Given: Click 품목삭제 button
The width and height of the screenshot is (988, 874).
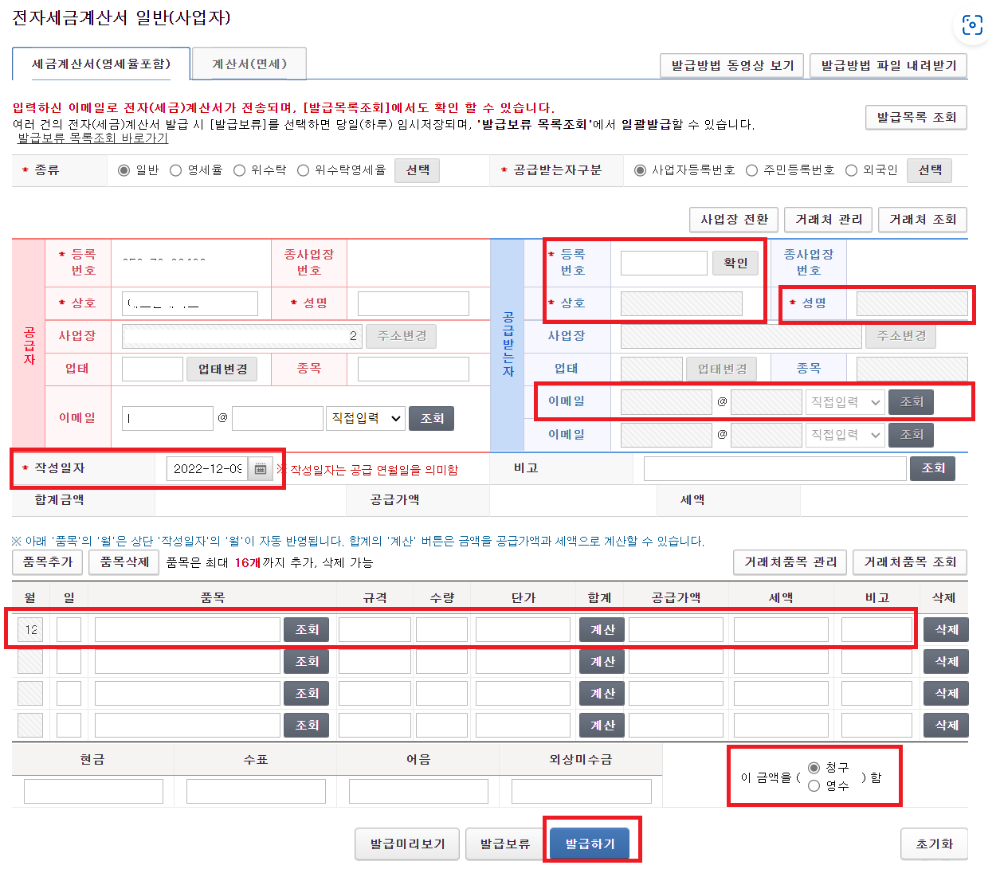Looking at the screenshot, I should pos(124,562).
